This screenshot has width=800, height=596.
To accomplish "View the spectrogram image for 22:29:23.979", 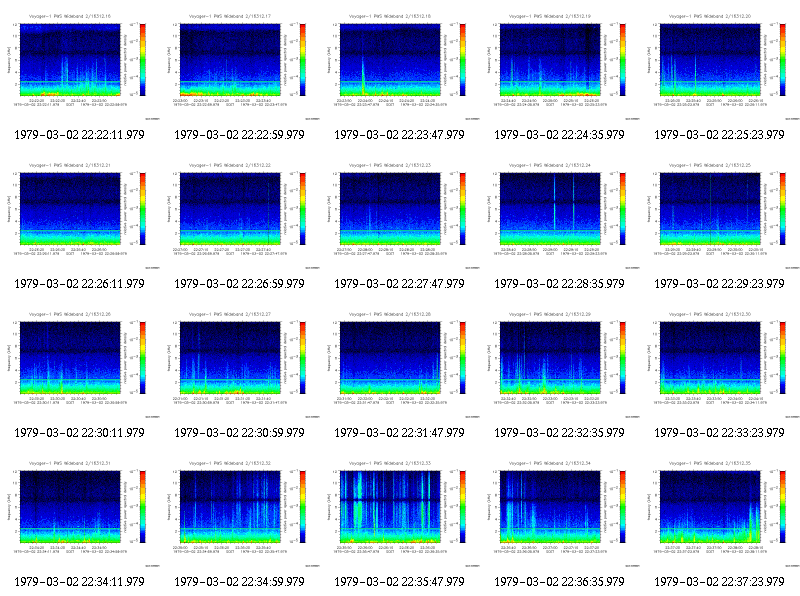I will [x=720, y=215].
